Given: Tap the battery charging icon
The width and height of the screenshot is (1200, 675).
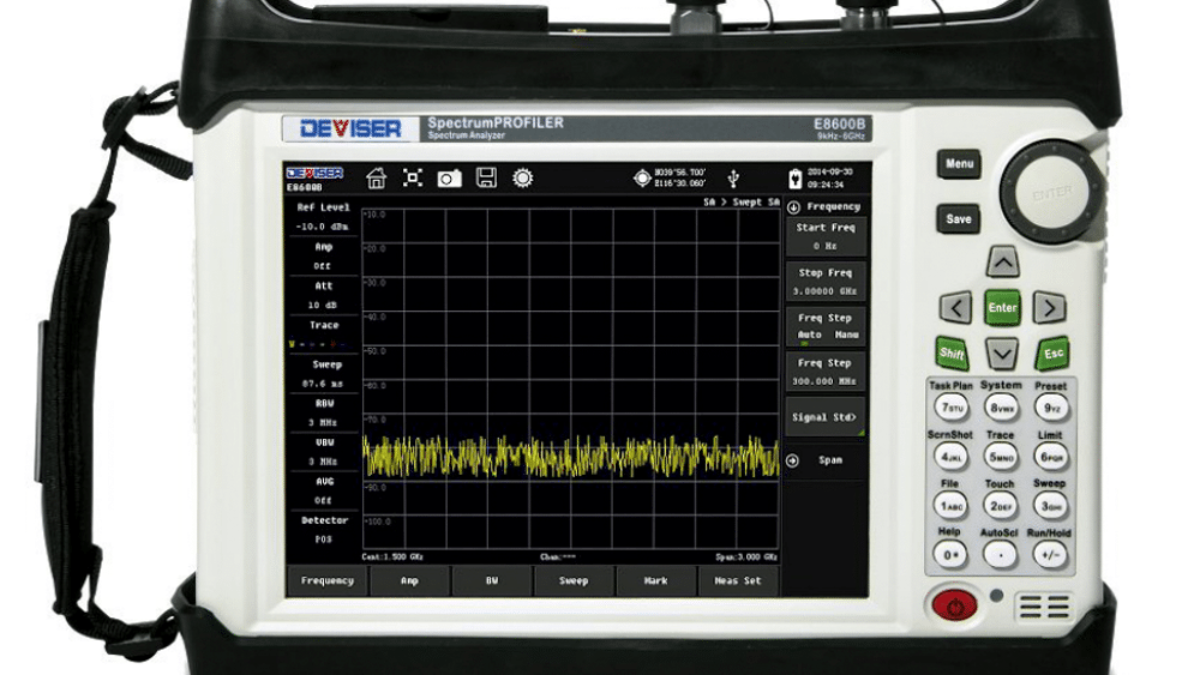Looking at the screenshot, I should 795,178.
